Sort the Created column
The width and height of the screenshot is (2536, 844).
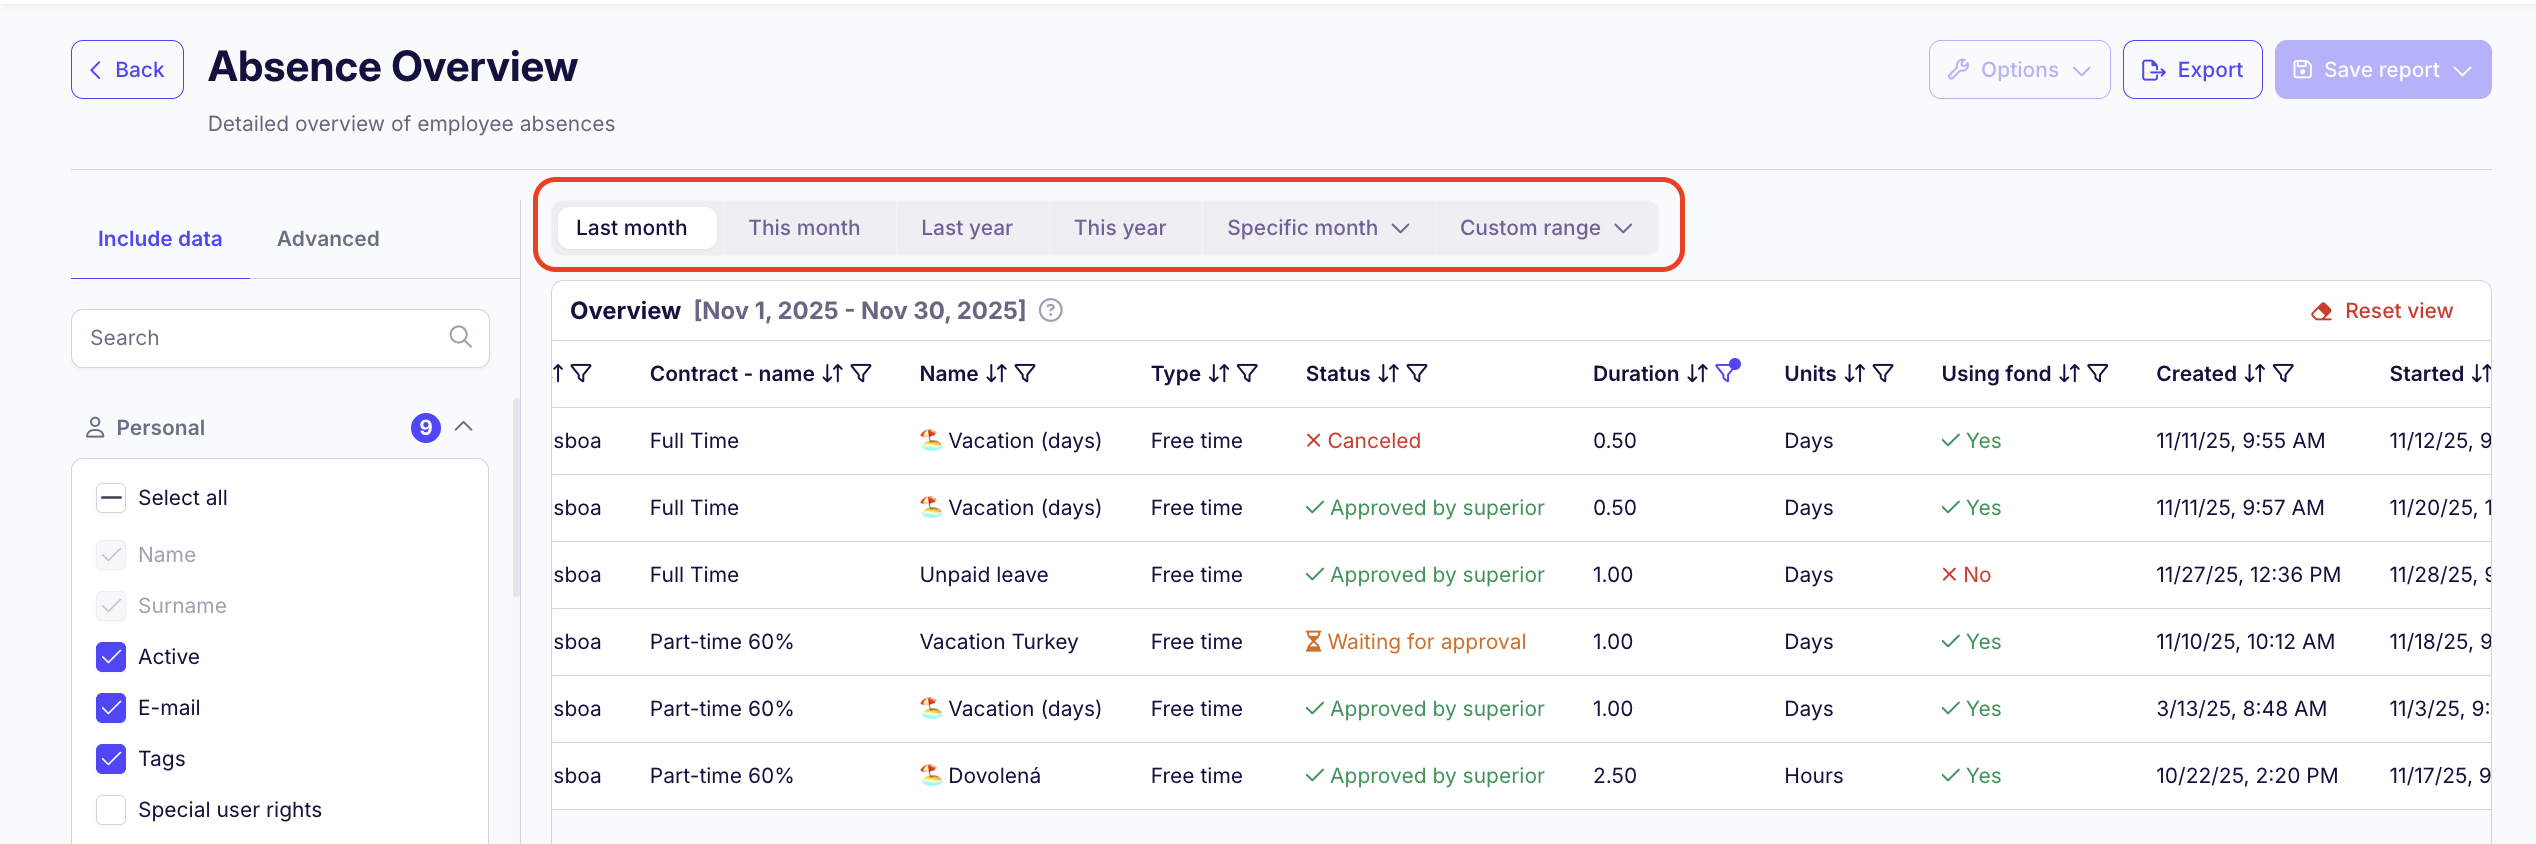[x=2254, y=374]
